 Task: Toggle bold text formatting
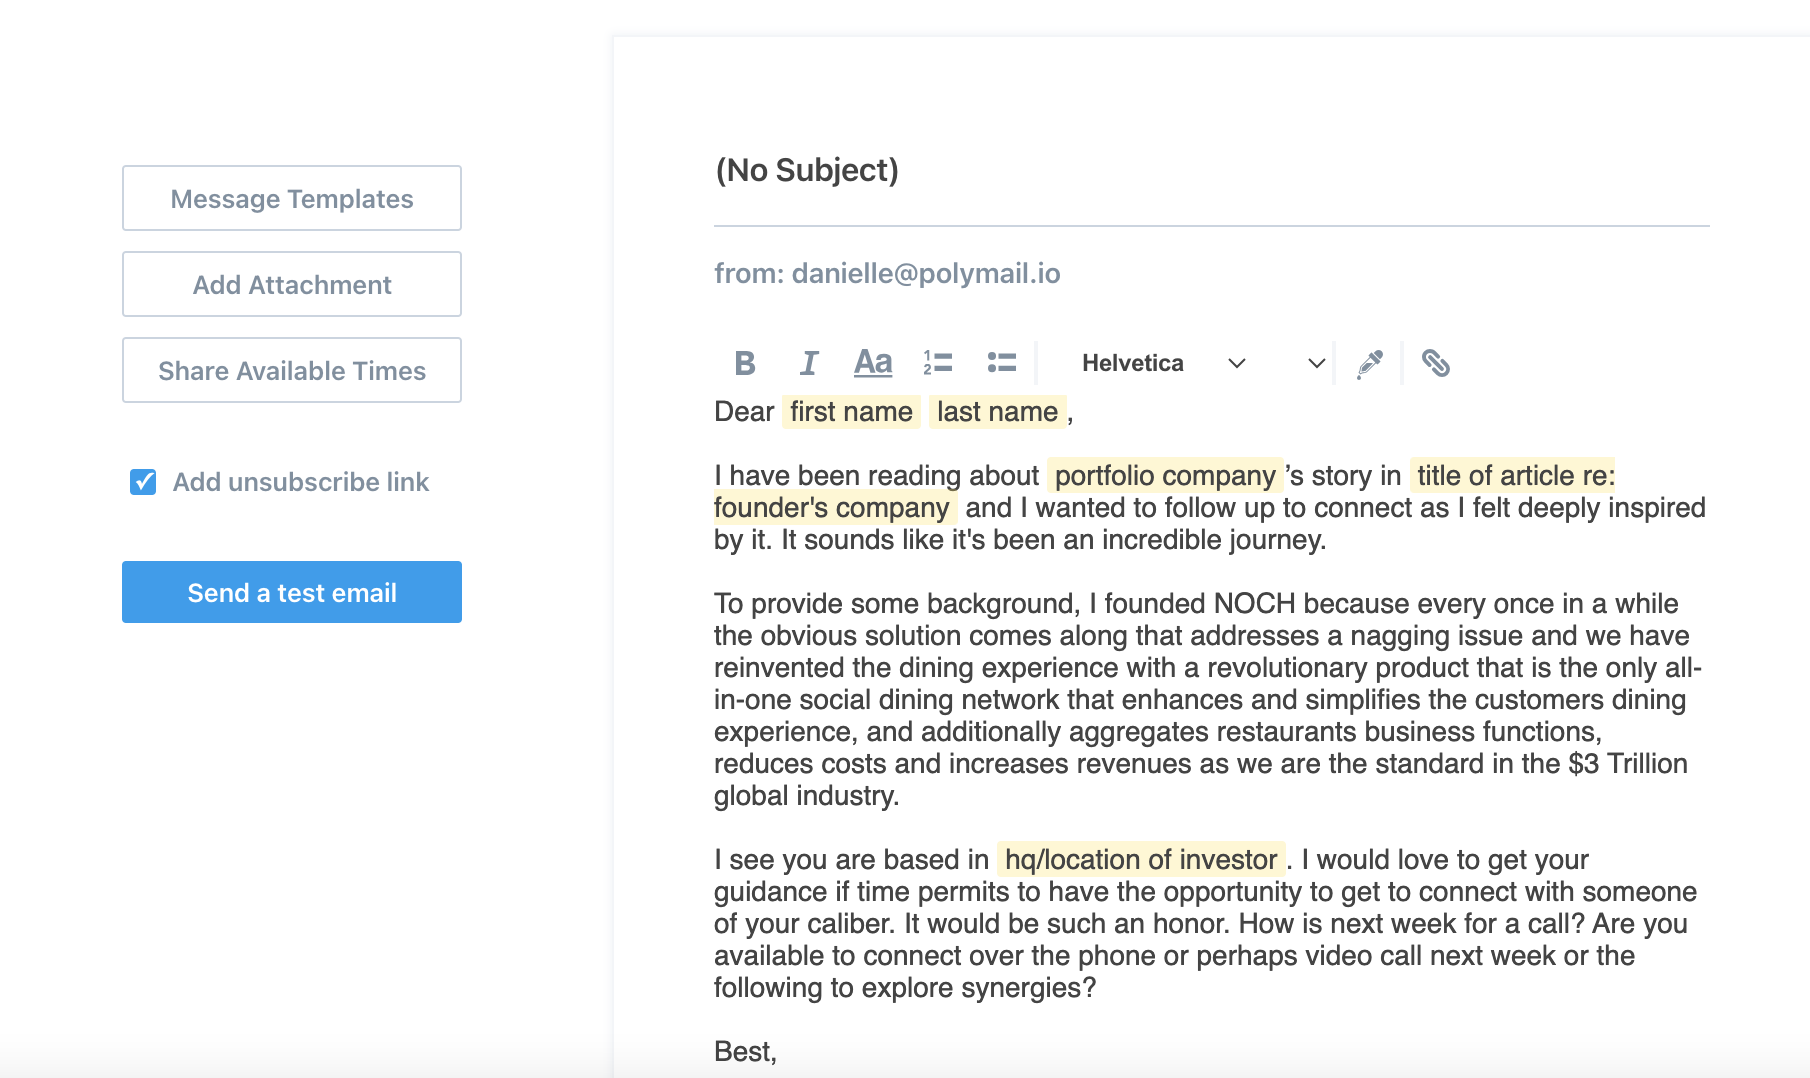744,363
